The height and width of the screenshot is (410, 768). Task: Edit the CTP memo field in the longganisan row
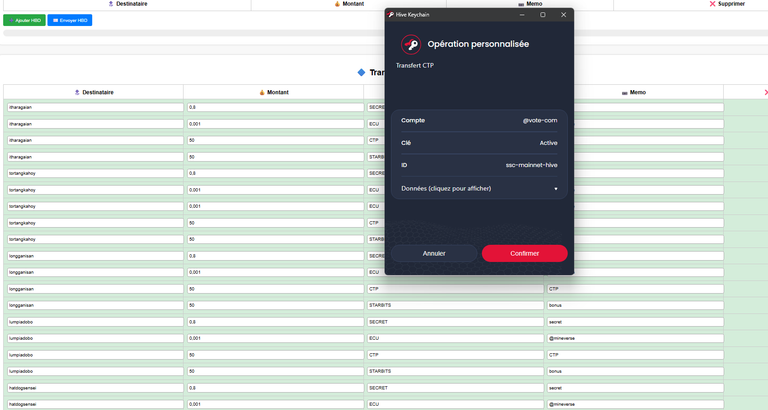point(635,289)
